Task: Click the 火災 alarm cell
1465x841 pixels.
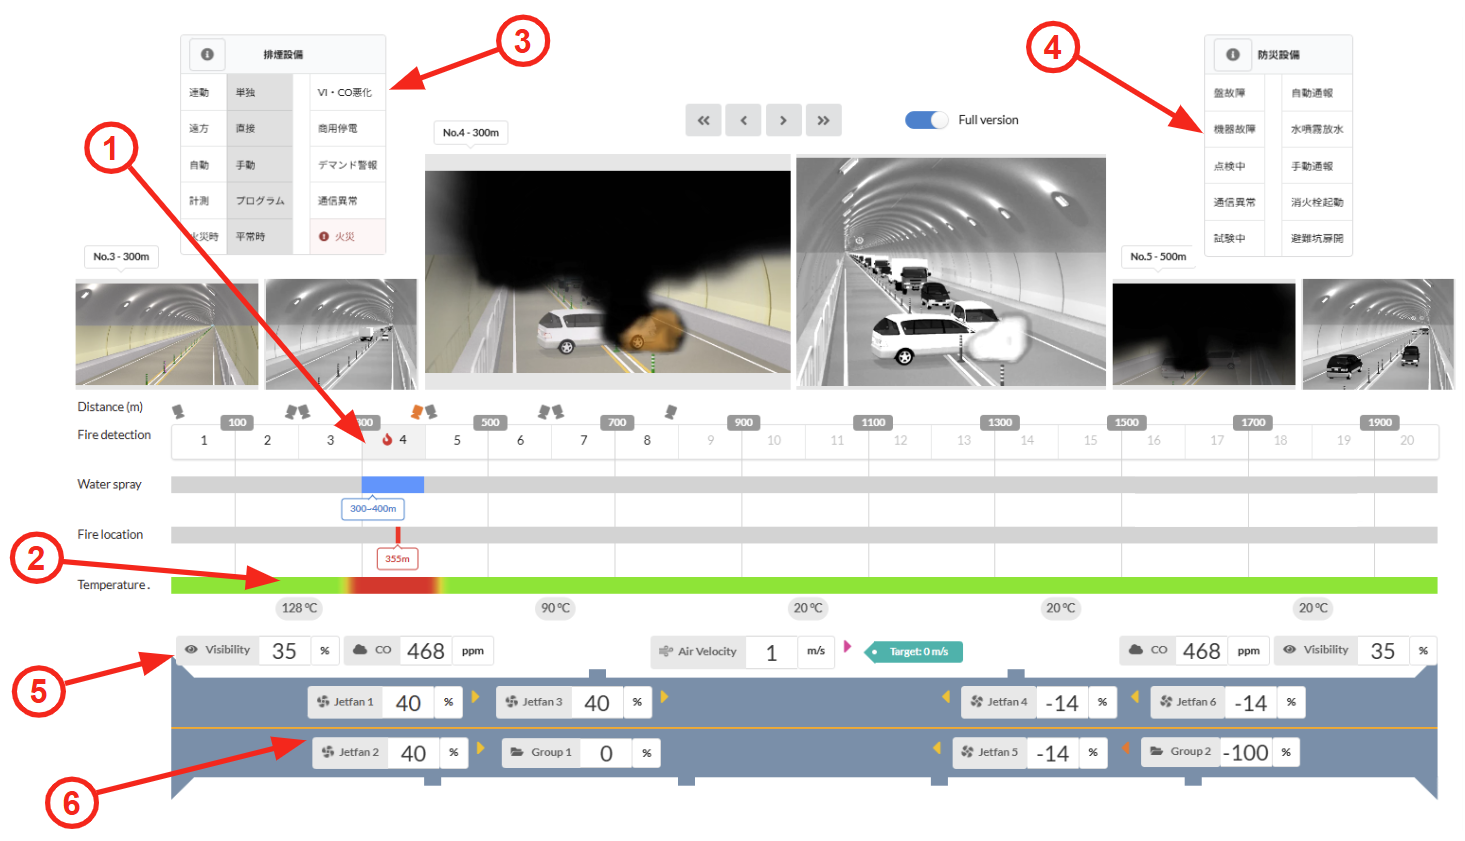Action: point(347,237)
